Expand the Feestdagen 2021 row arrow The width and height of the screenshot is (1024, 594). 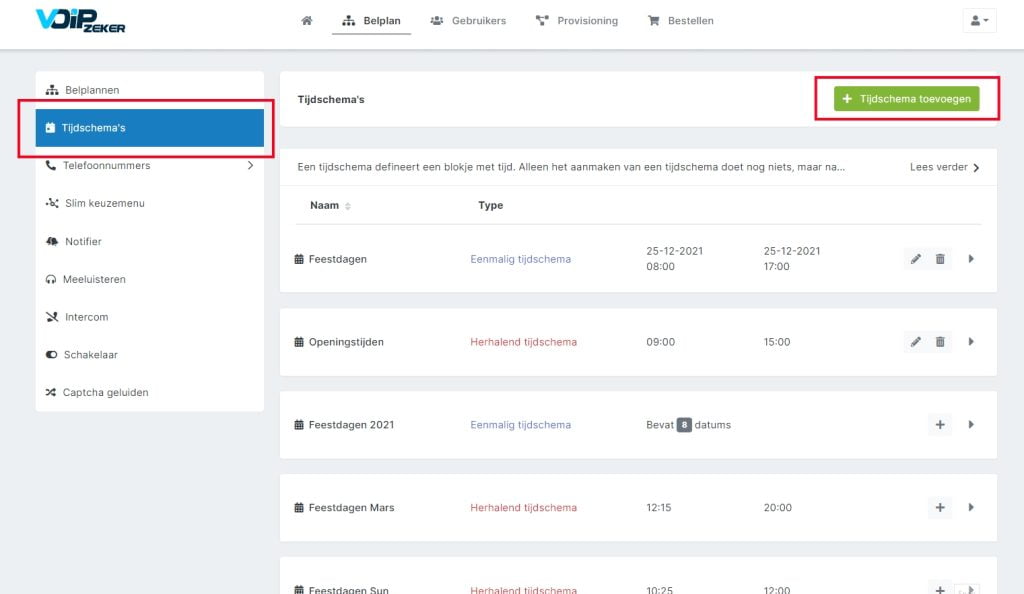pos(971,425)
